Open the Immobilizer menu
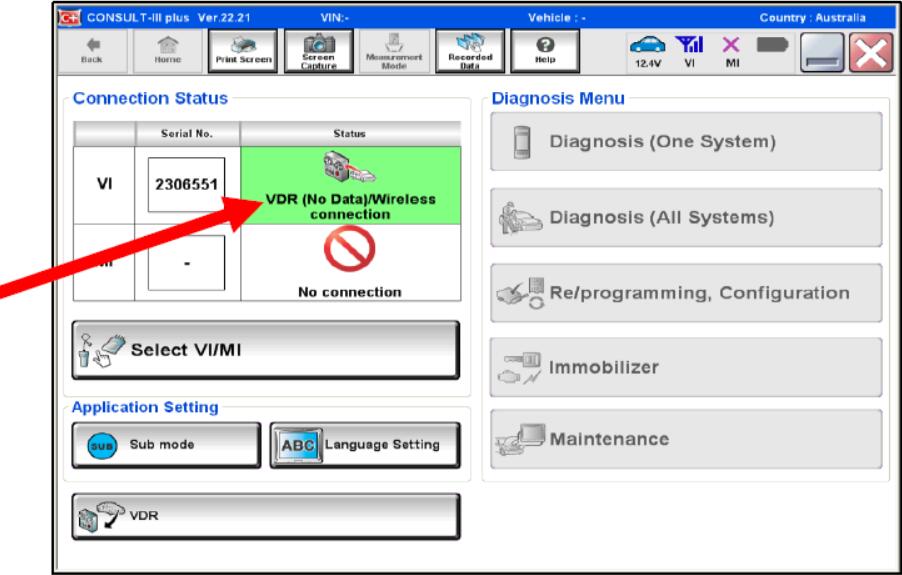 pos(686,367)
